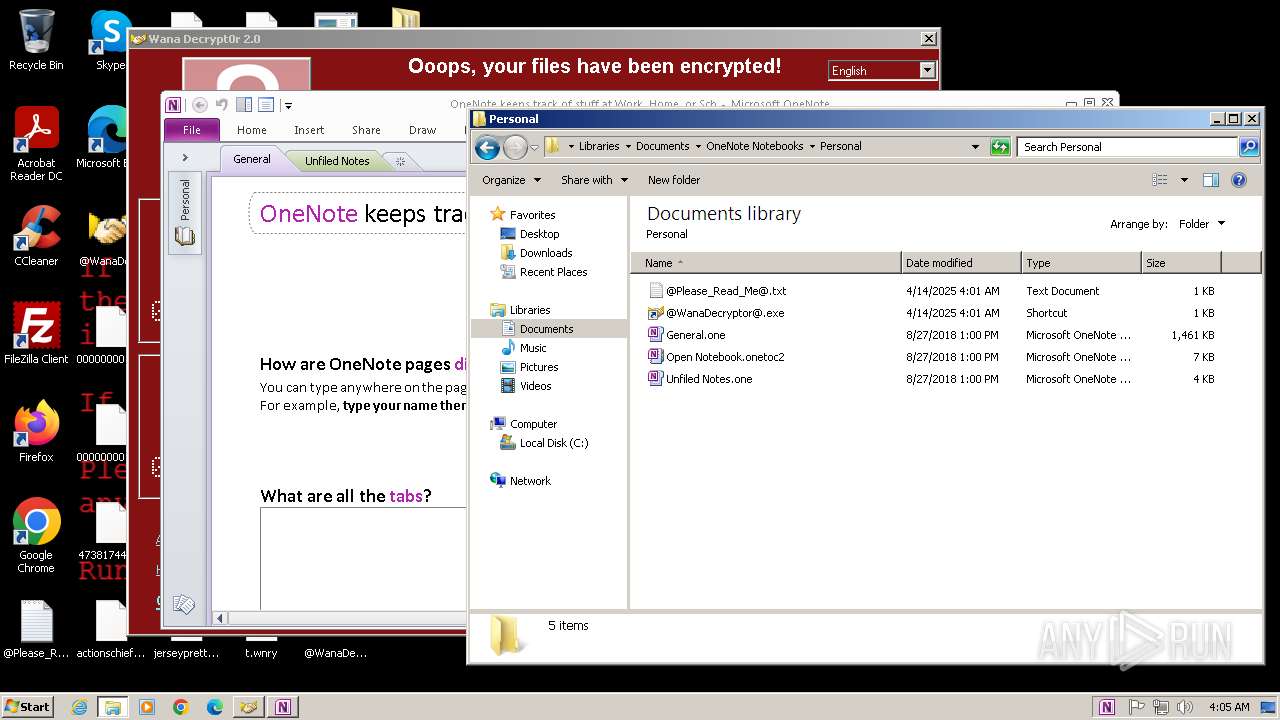Open the Arrange by Folder dropdown
Screen dimensions: 1280x720
point(1201,224)
